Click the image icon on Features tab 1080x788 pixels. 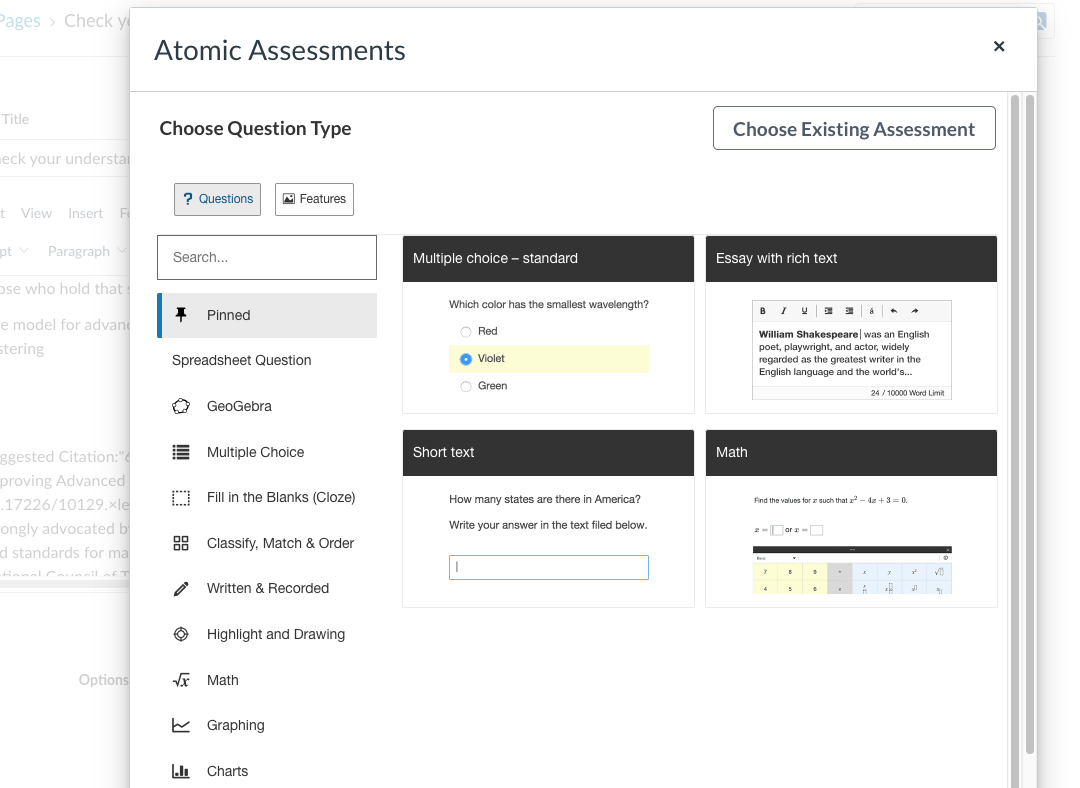pyautogui.click(x=289, y=199)
